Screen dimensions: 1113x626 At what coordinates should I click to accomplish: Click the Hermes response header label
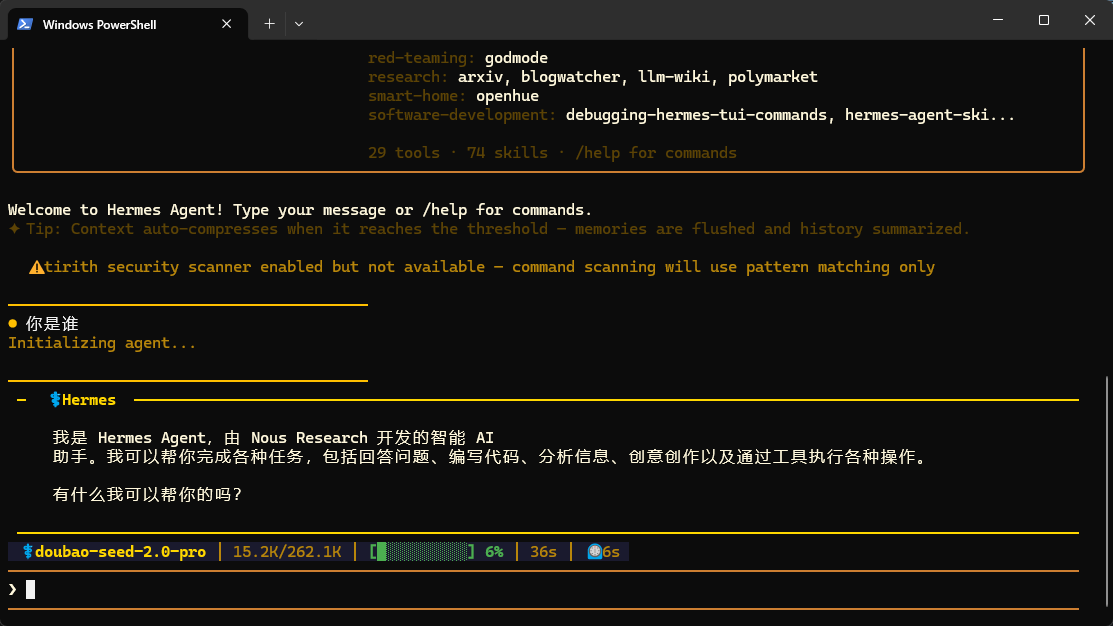tap(89, 400)
